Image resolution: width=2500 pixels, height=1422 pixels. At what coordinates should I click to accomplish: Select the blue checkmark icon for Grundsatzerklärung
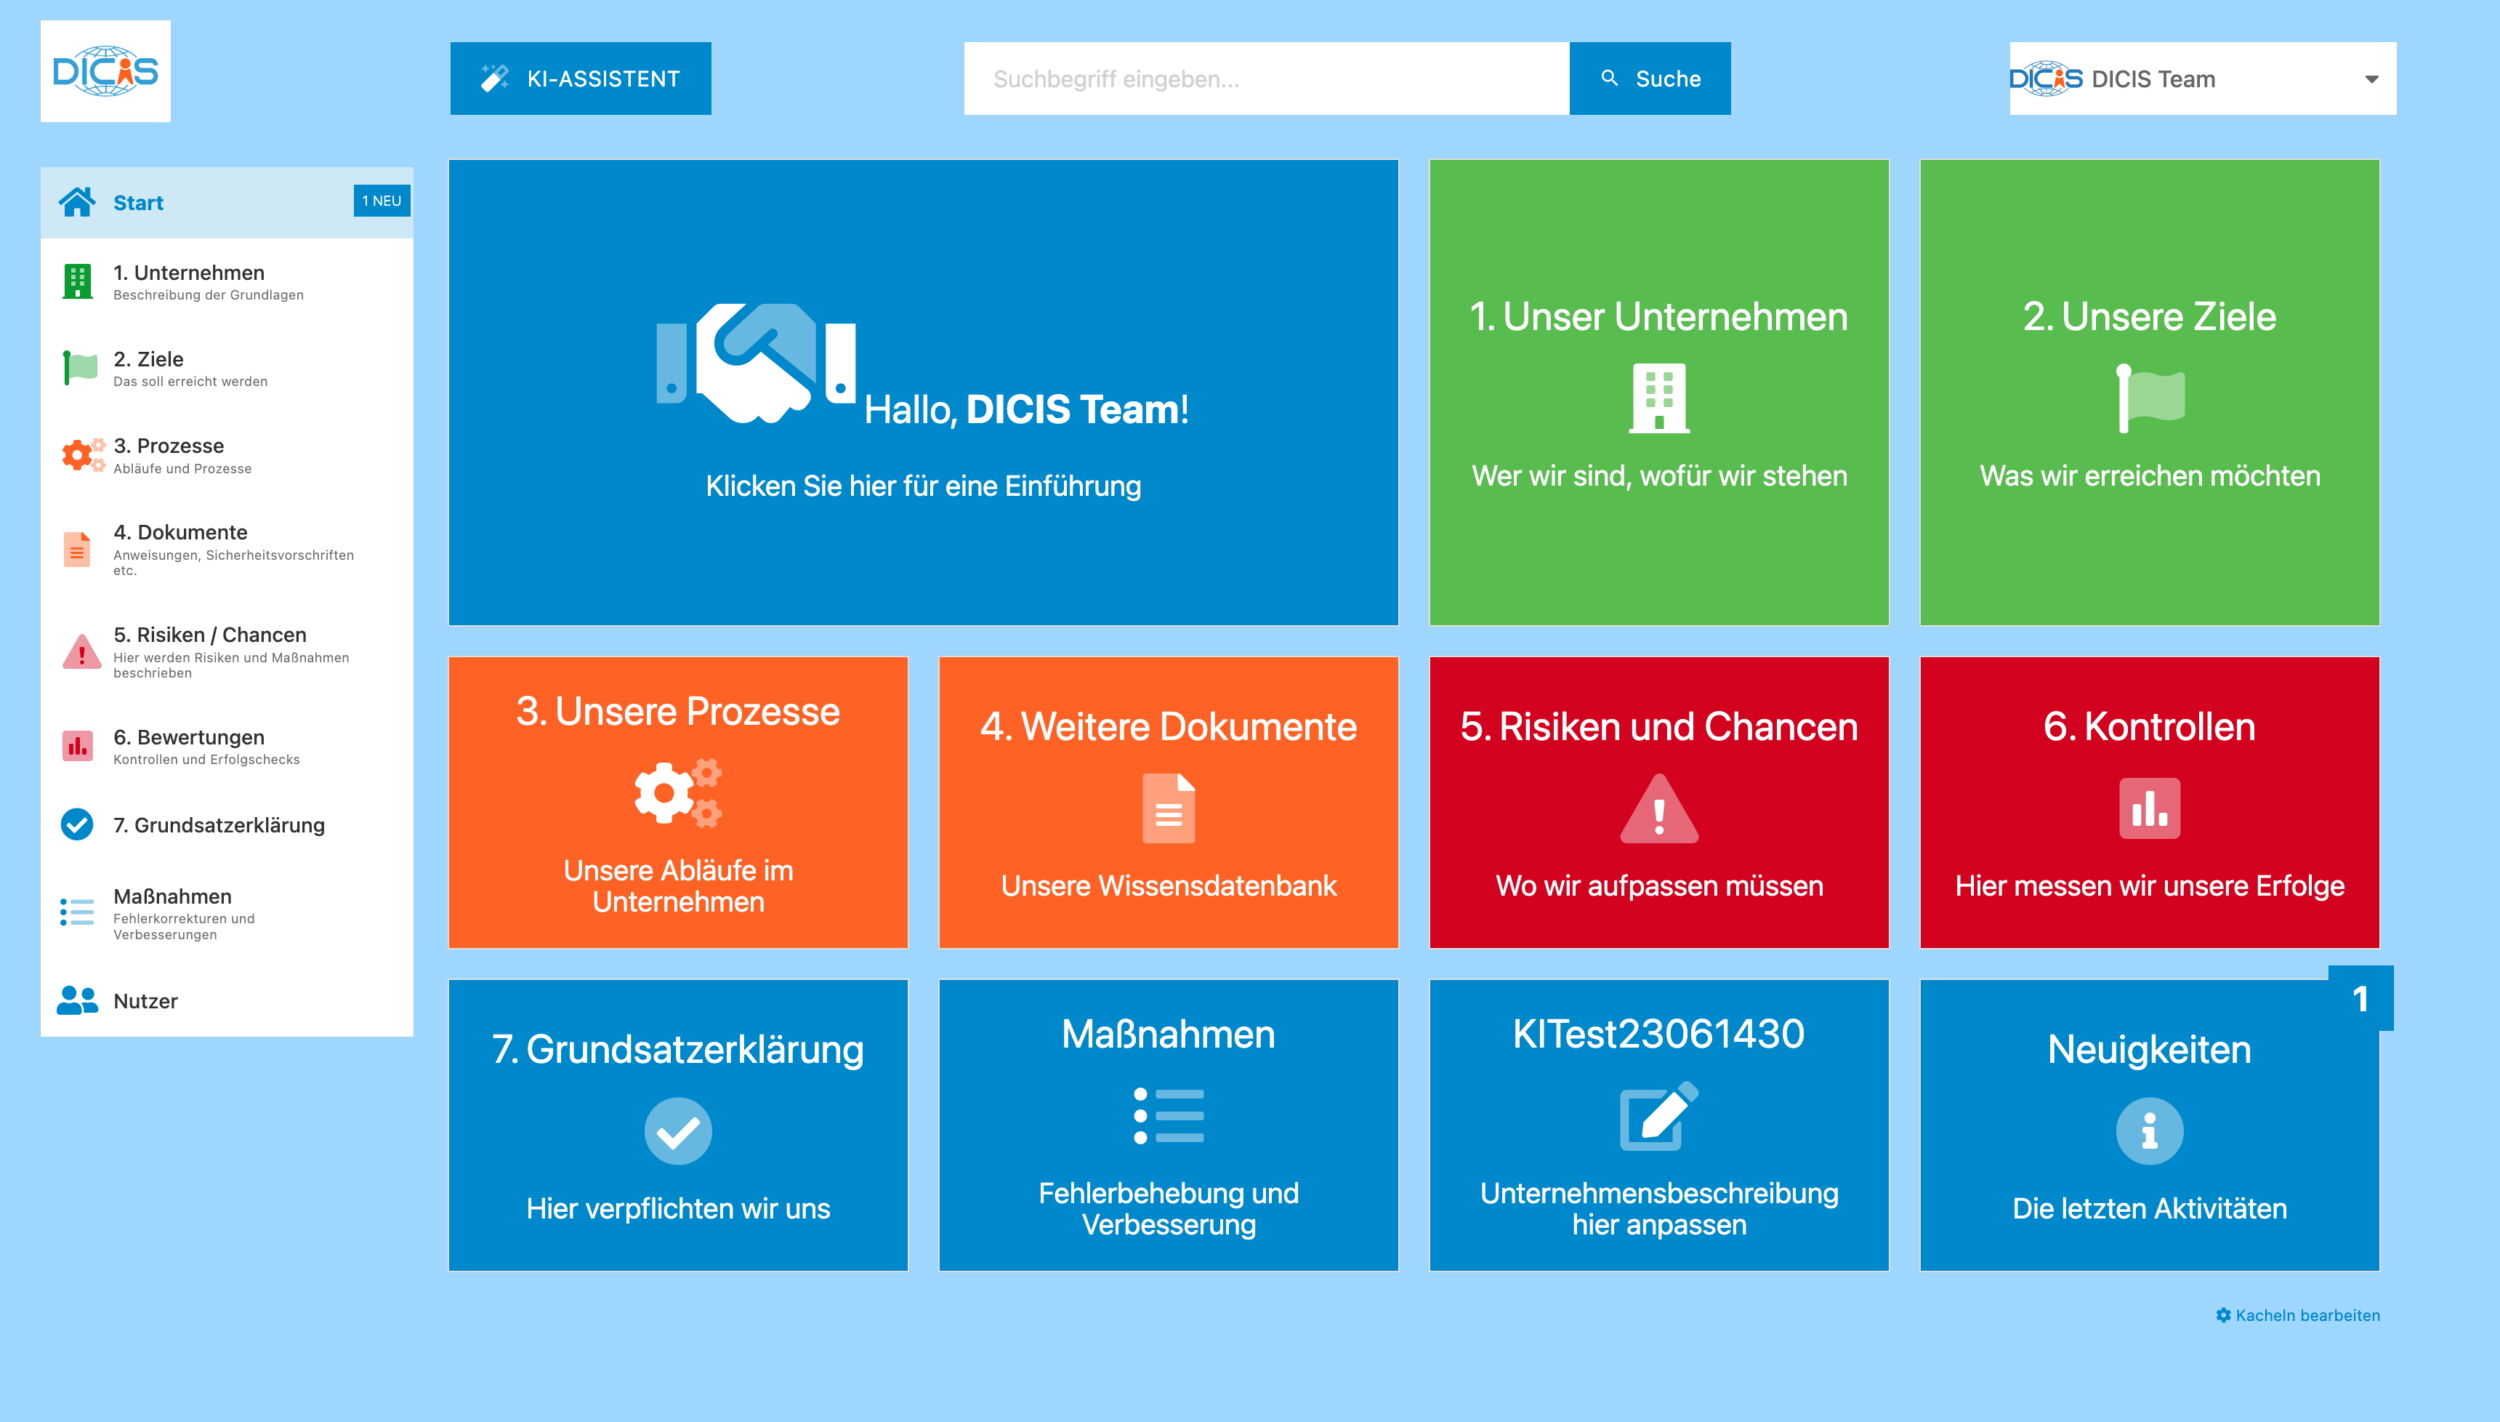[x=77, y=824]
